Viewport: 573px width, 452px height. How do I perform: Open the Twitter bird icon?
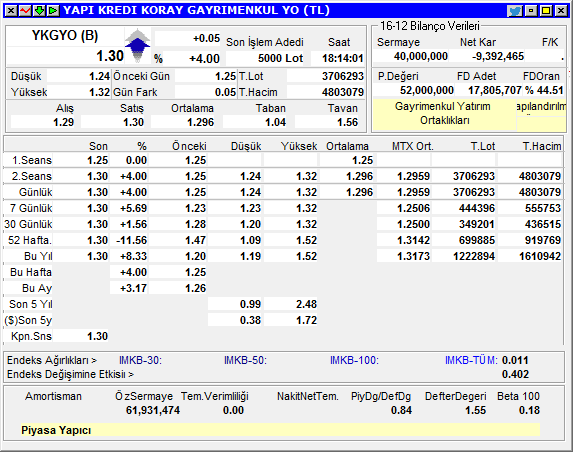click(515, 11)
